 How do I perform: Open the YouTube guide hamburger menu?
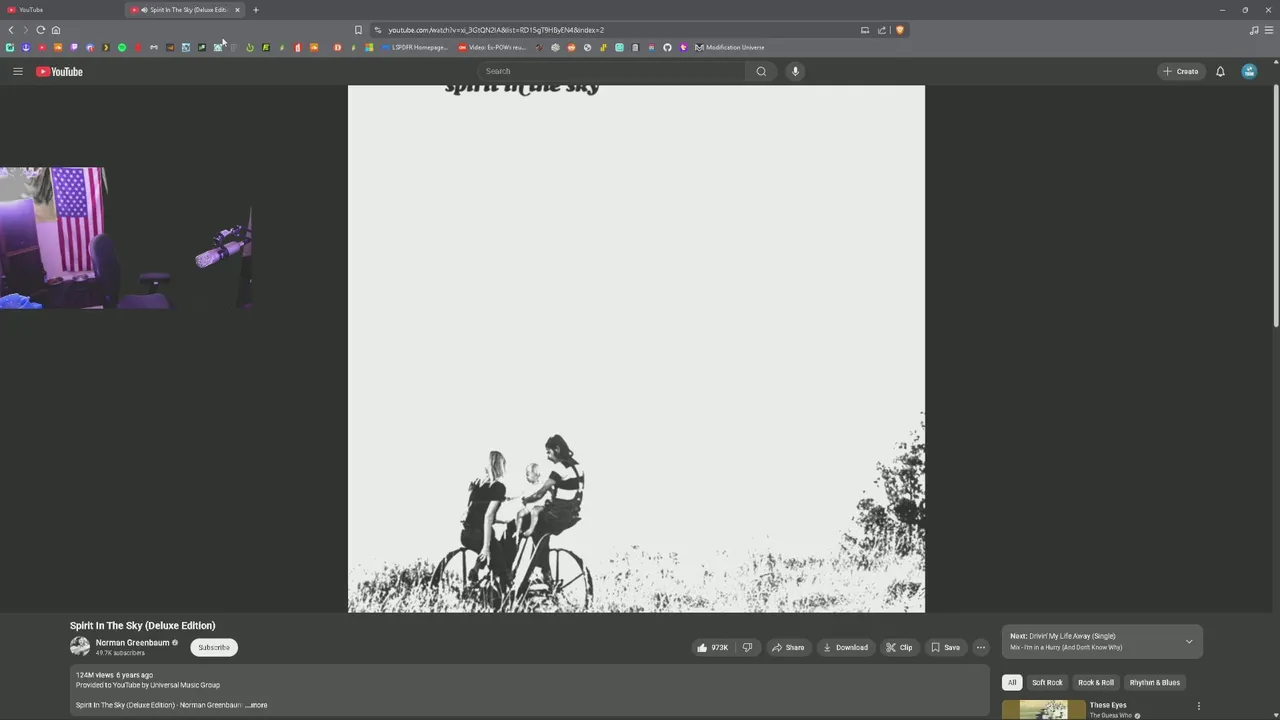coord(17,71)
